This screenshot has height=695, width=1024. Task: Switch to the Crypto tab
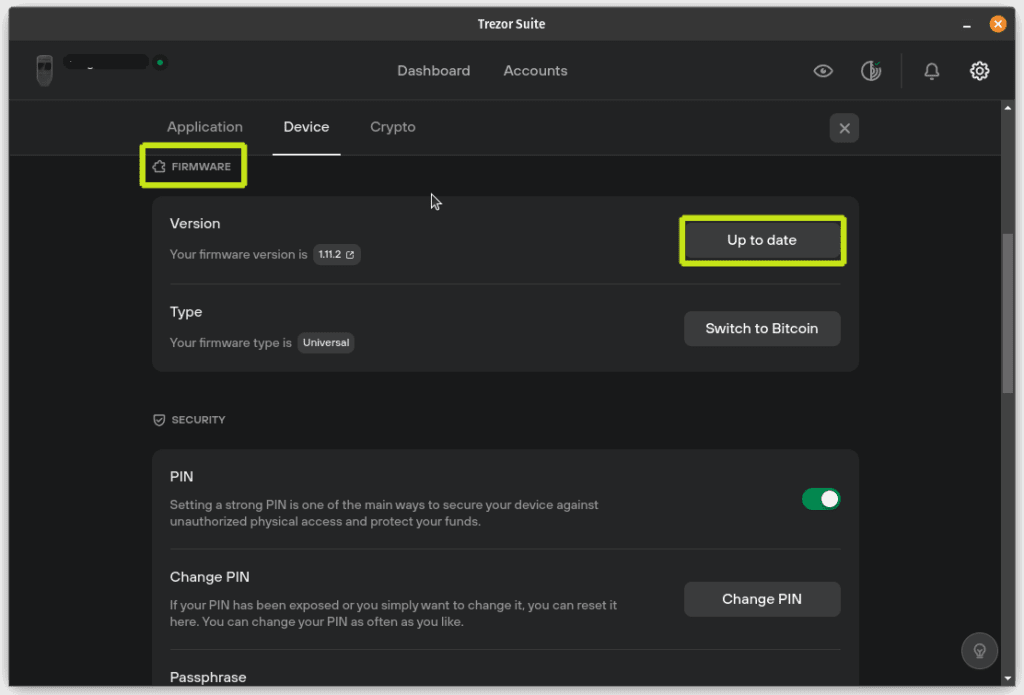pyautogui.click(x=393, y=127)
